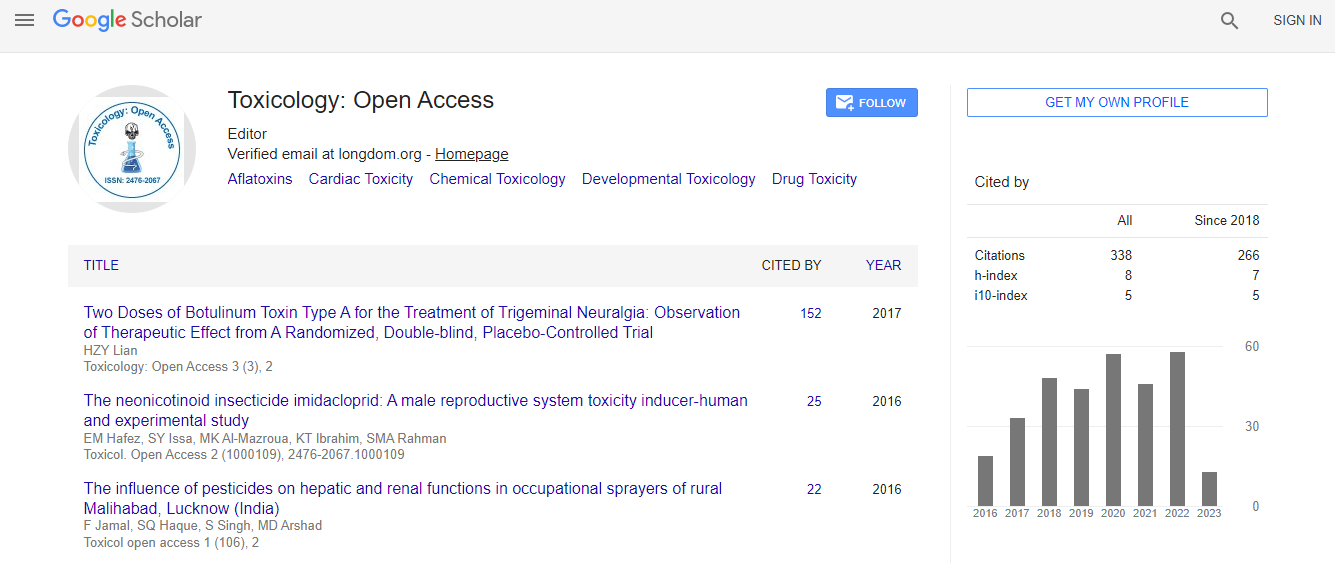
Task: Click the Google Scholar logo
Action: [127, 20]
